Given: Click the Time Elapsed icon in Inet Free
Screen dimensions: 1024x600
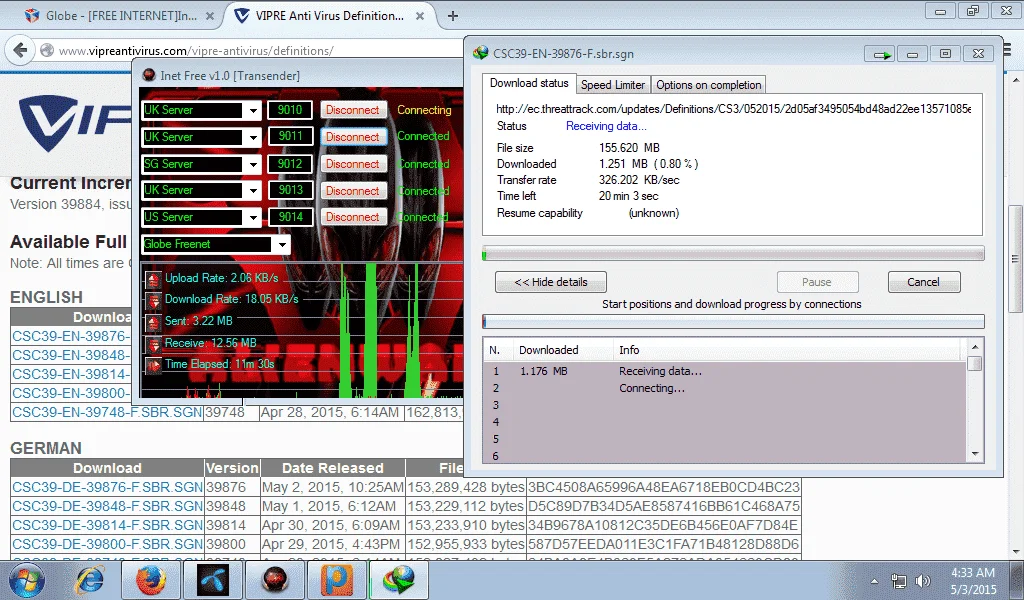Looking at the screenshot, I should click(153, 365).
